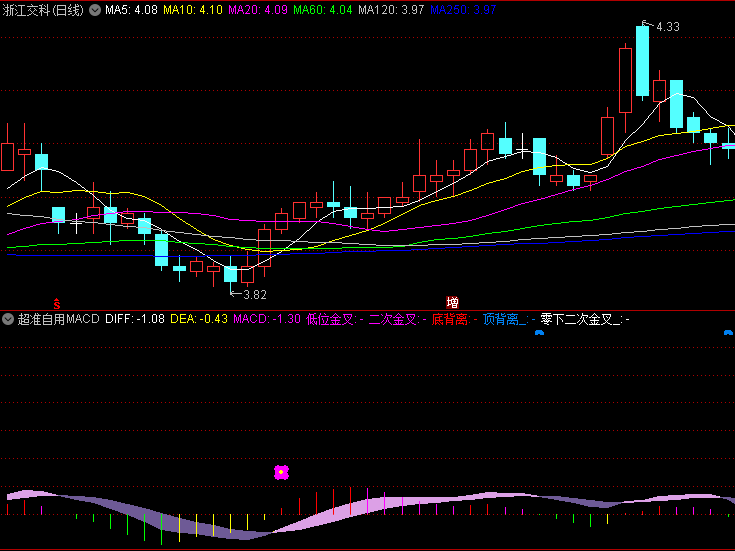This screenshot has width=735, height=551.
Task: Expand MACD indicator panel dropdown arrow
Action: (x=8, y=319)
